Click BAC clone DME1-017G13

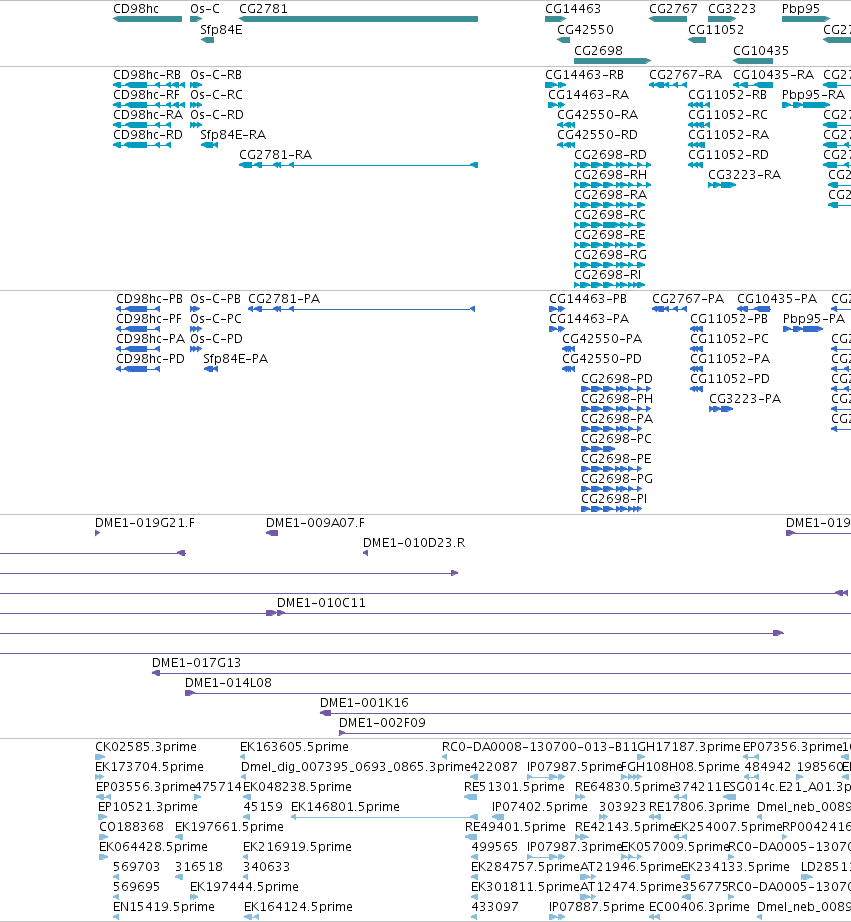501,673
